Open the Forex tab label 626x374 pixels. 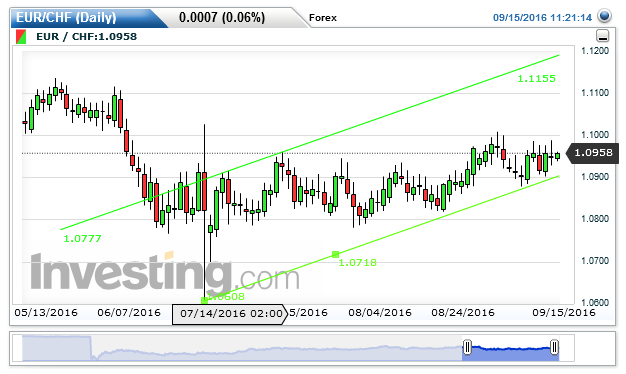[323, 18]
